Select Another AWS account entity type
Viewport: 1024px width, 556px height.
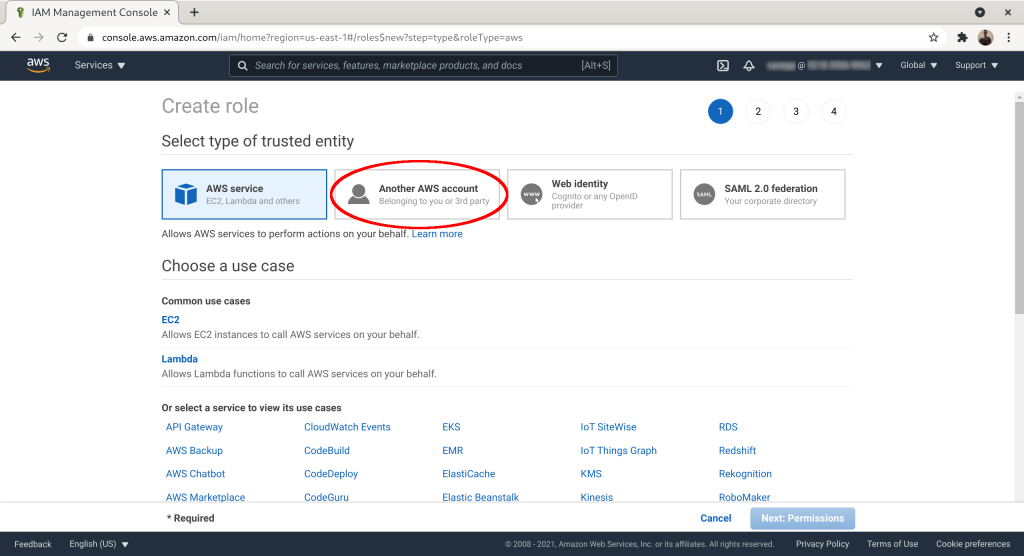[417, 194]
